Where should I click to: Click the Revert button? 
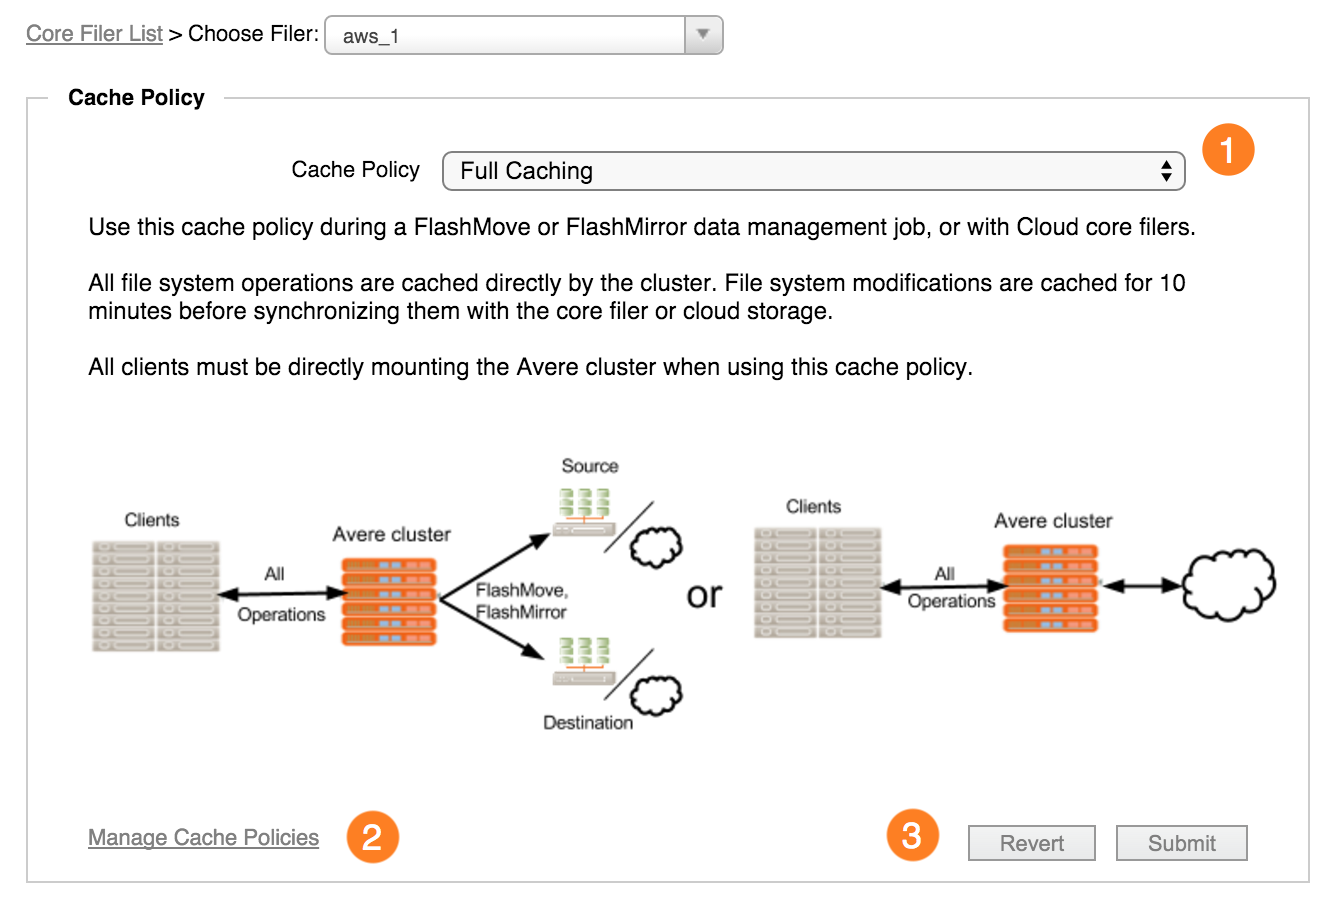[x=1032, y=843]
